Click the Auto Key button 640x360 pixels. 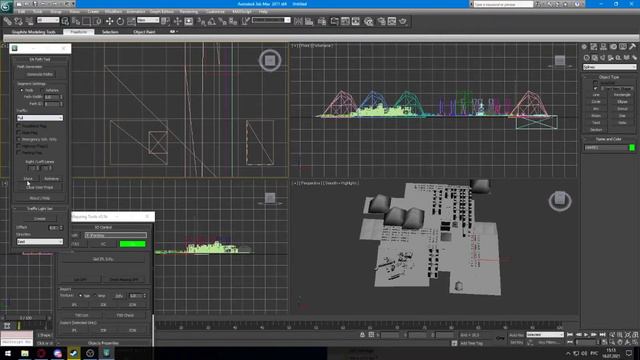tap(516, 335)
